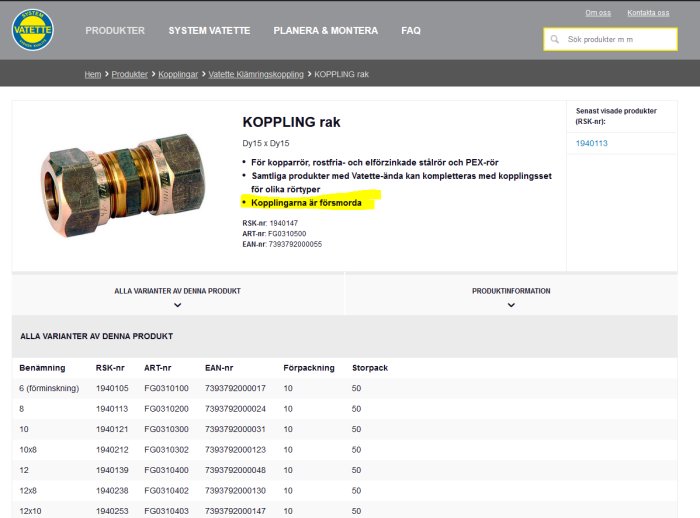Click the Hem breadcrumb link
Viewport: 700px width, 518px height.
point(93,74)
